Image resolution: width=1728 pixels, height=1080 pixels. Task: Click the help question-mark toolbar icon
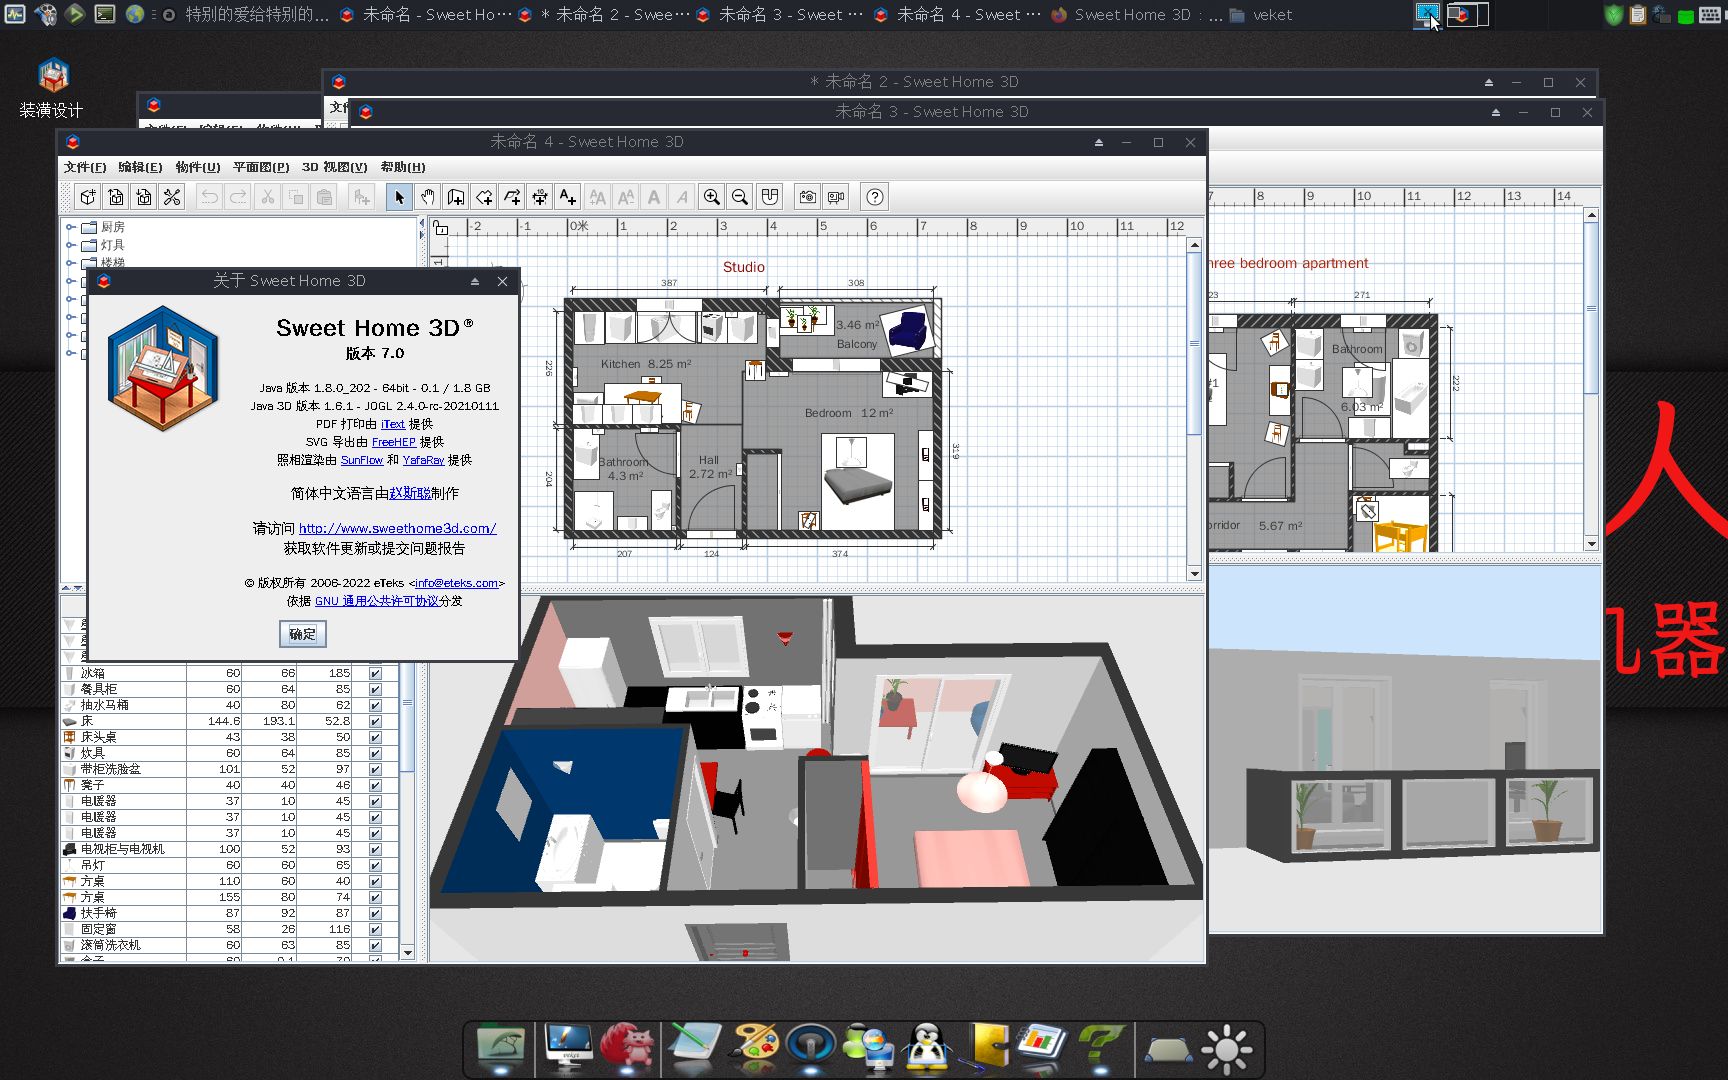875,197
